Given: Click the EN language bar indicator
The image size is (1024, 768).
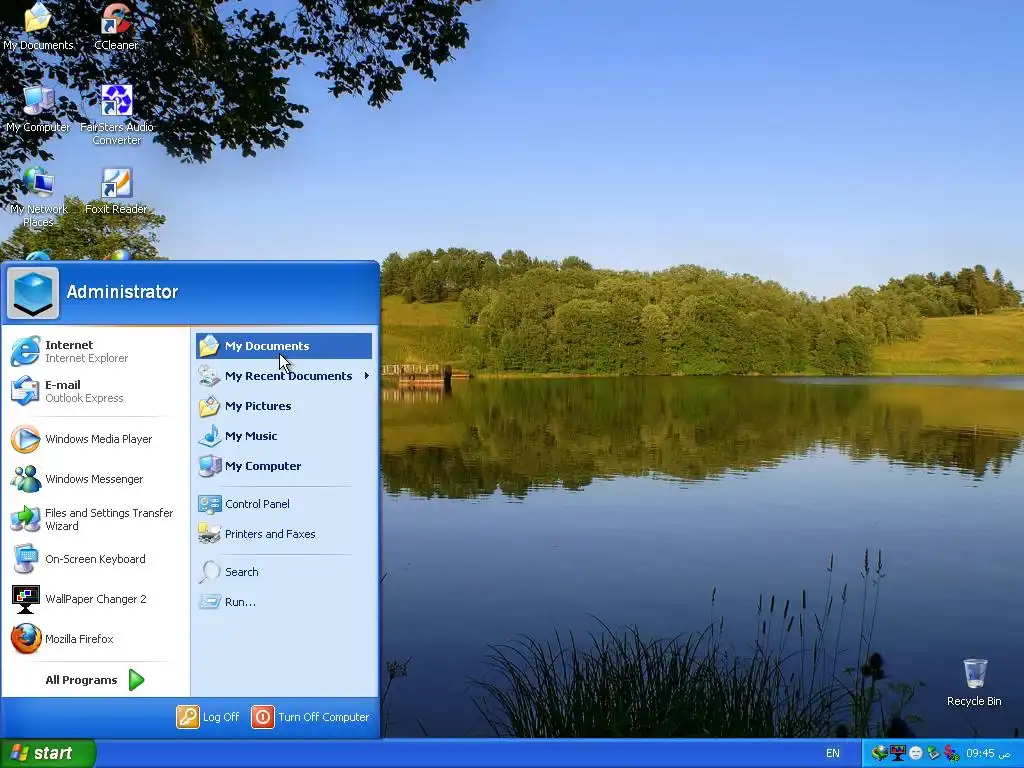Looking at the screenshot, I should pyautogui.click(x=833, y=753).
